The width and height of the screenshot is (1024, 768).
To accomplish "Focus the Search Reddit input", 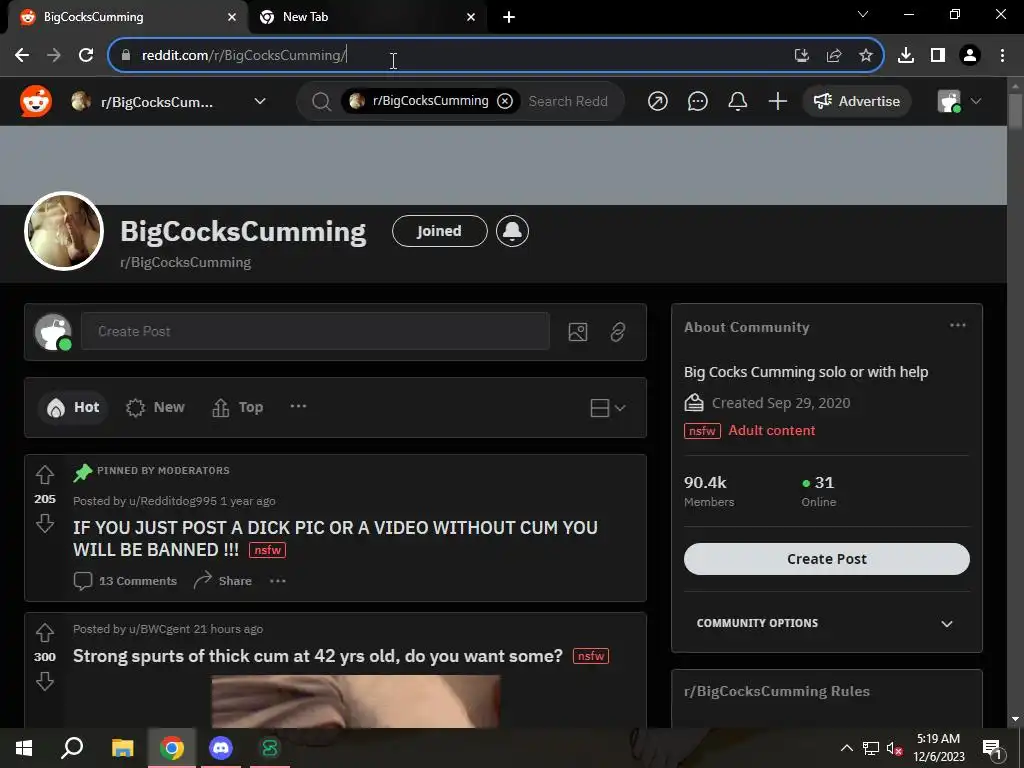I will click(569, 101).
